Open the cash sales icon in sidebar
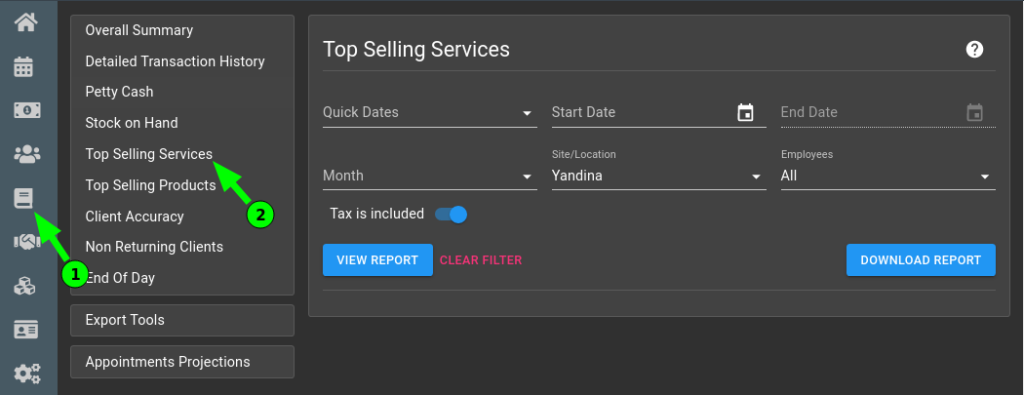Screen dimensions: 1024x395 point(27,110)
